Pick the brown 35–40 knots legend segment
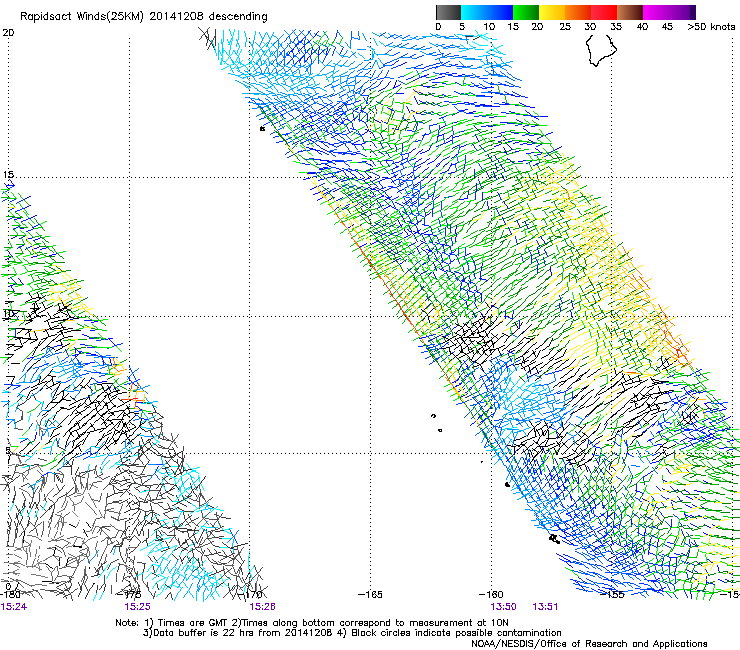Screen dimensions: 740x650 coord(630,12)
